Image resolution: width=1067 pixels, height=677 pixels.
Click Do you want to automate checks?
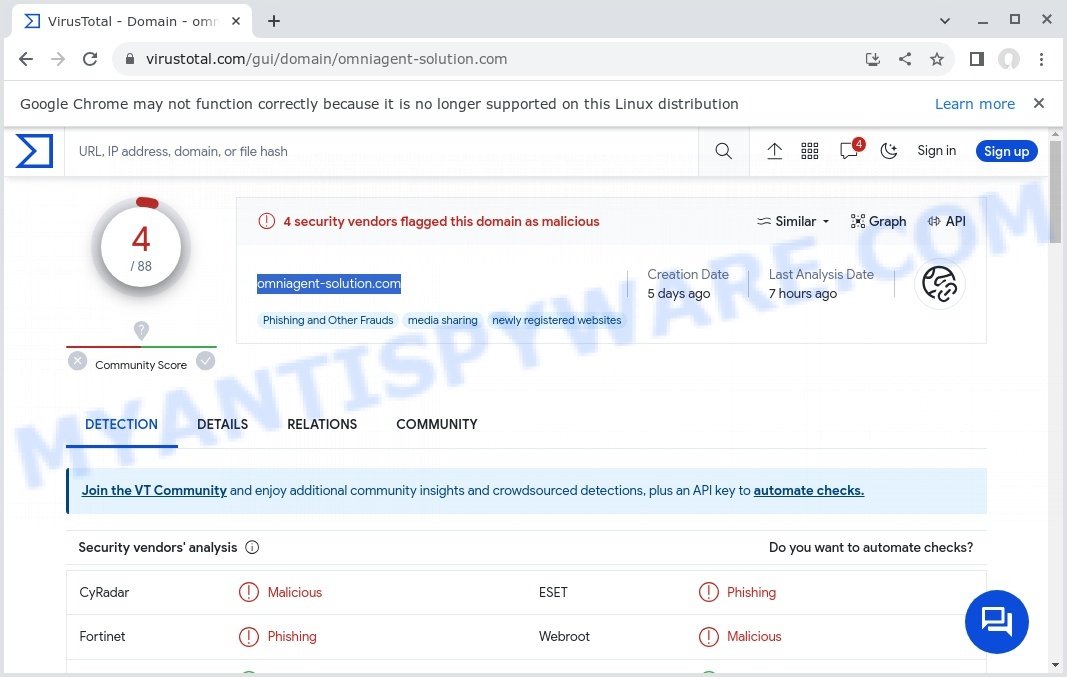(x=870, y=547)
